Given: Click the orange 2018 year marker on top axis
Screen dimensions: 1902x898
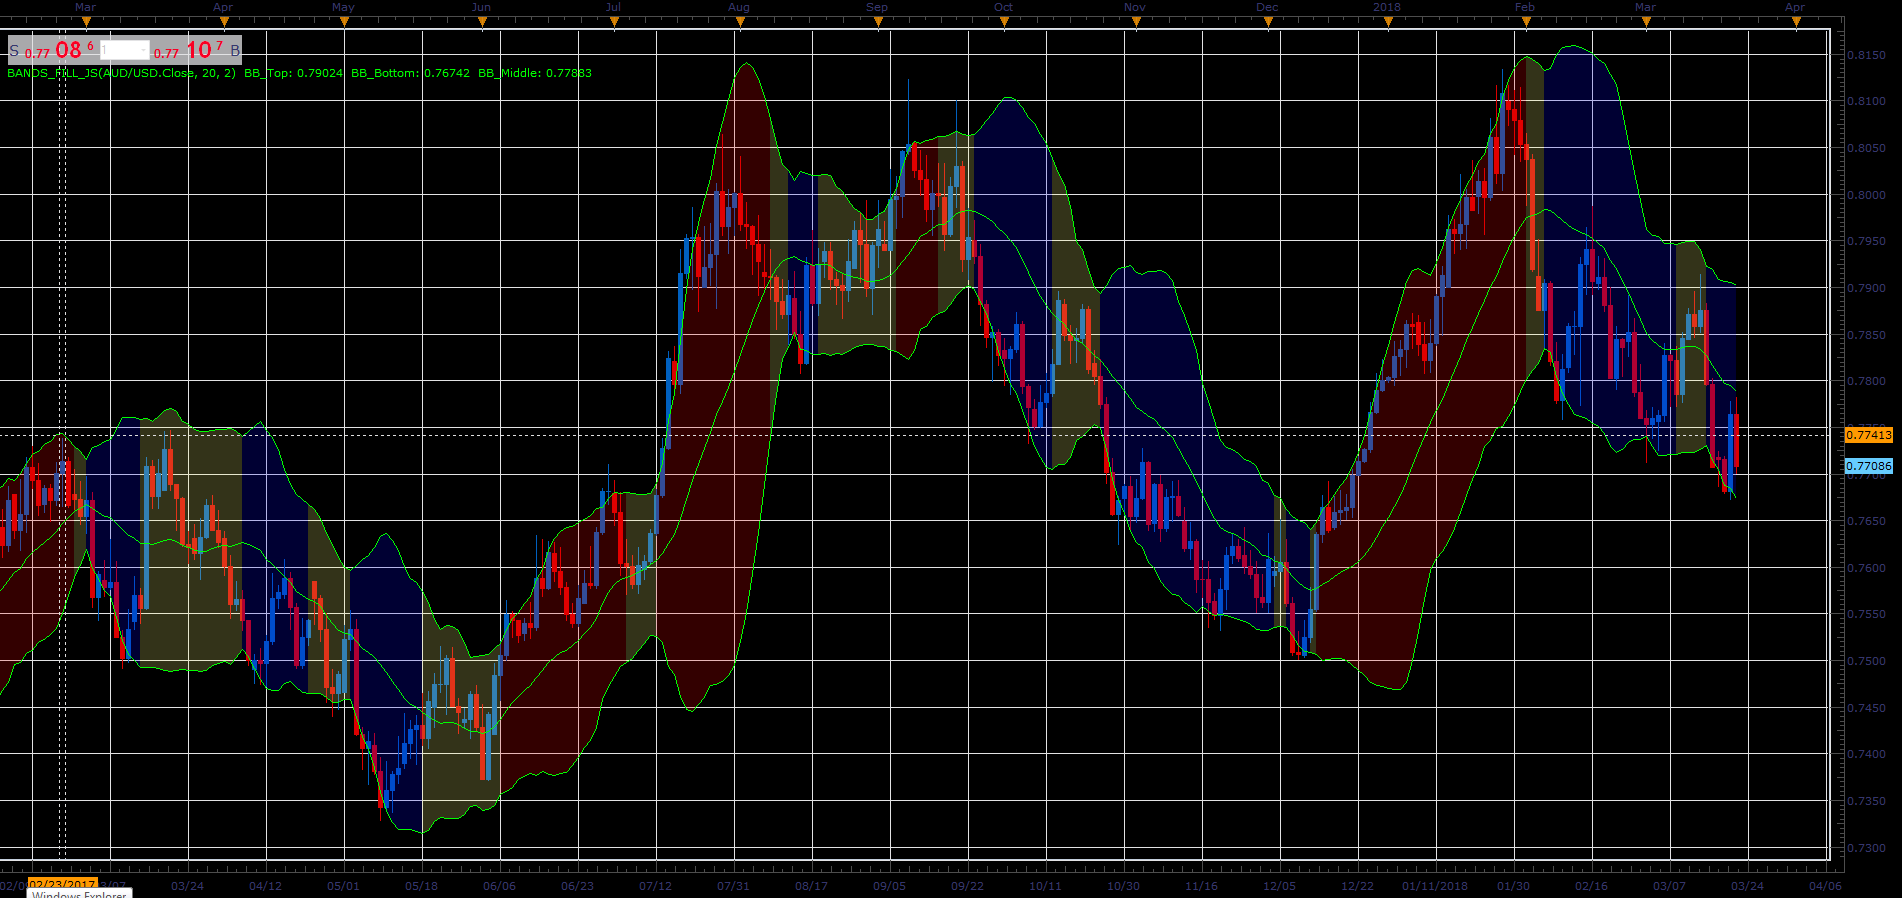Looking at the screenshot, I should pos(1388,22).
